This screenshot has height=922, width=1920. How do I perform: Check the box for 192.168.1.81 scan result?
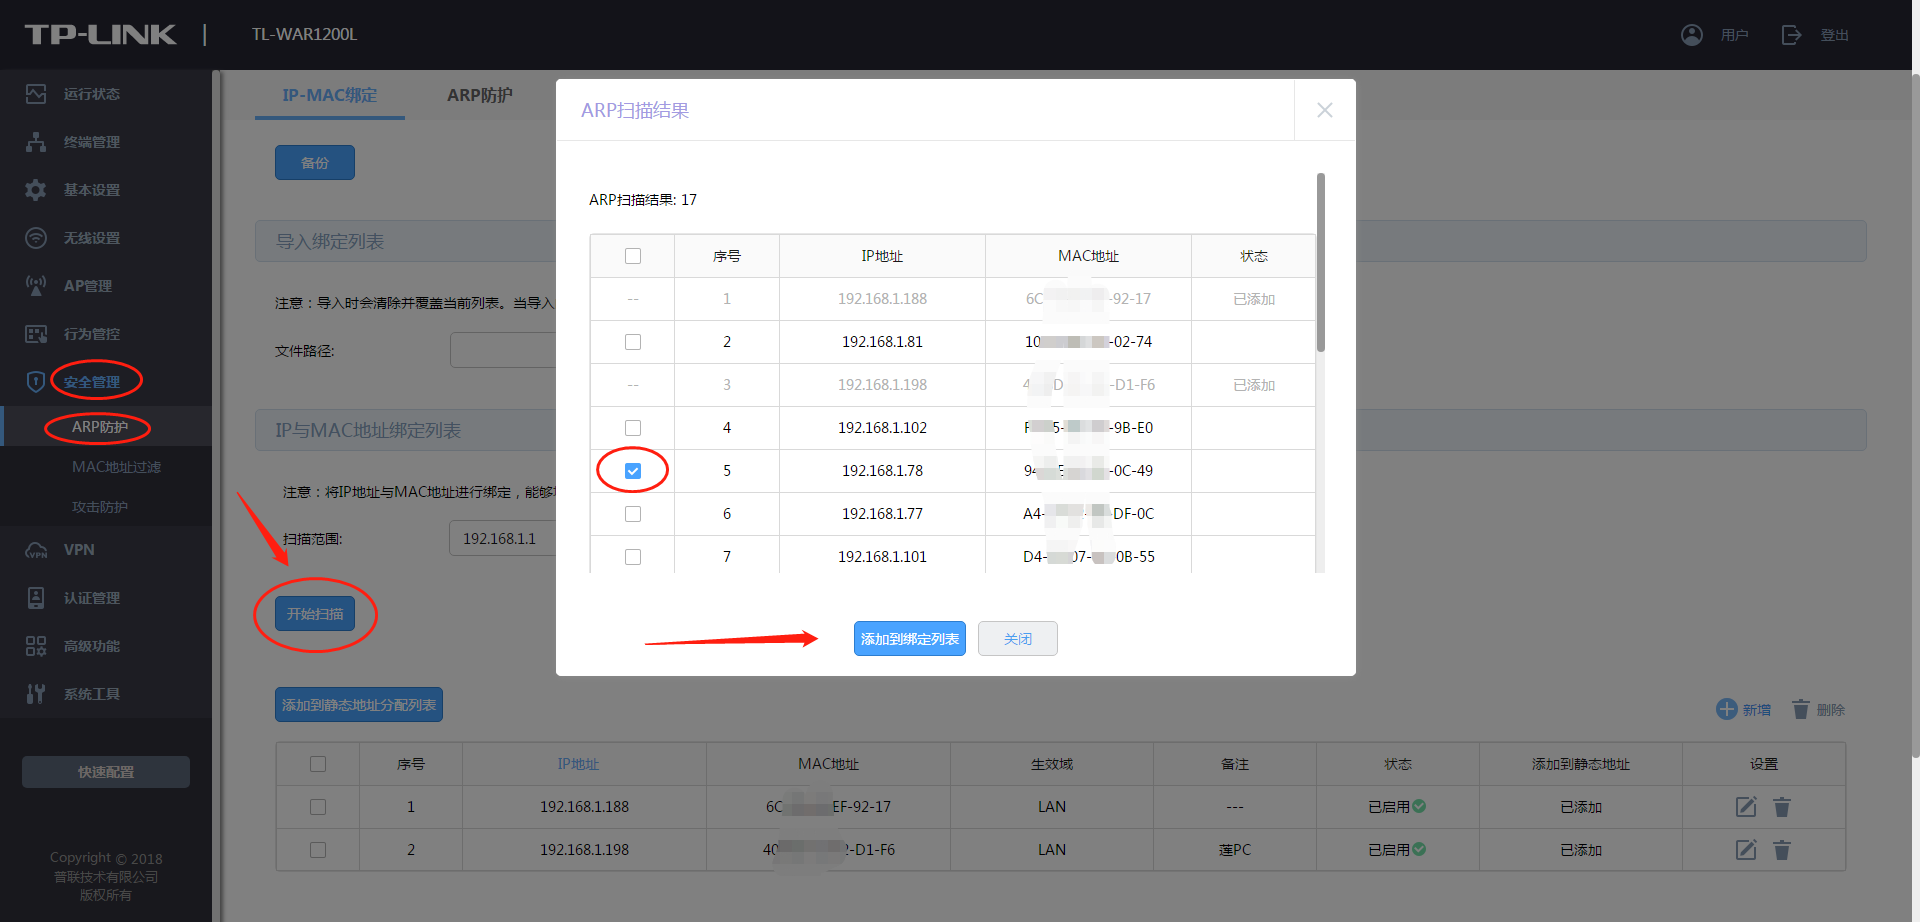633,342
